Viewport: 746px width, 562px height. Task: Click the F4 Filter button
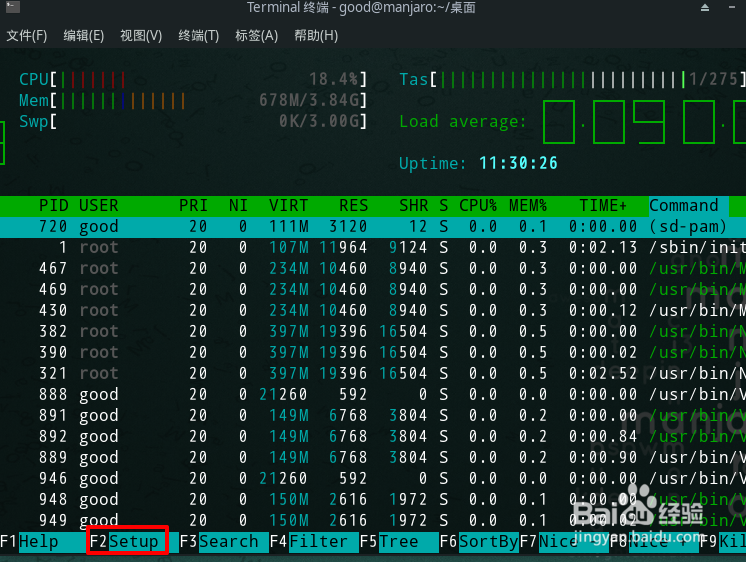(x=314, y=542)
